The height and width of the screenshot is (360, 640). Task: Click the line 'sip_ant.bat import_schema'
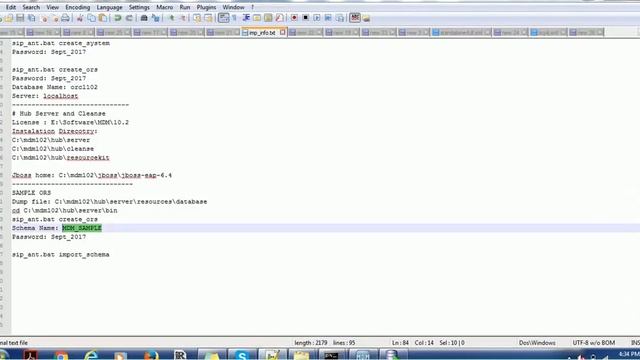(x=60, y=255)
